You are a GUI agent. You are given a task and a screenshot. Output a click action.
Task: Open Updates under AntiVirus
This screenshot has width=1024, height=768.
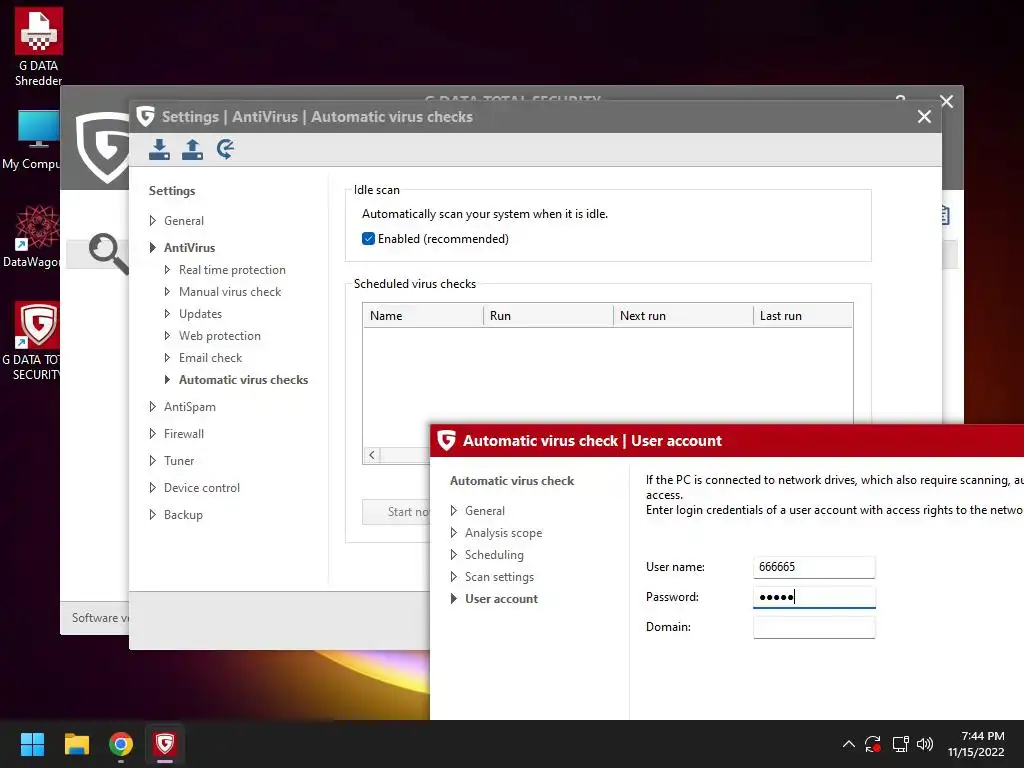(x=200, y=314)
